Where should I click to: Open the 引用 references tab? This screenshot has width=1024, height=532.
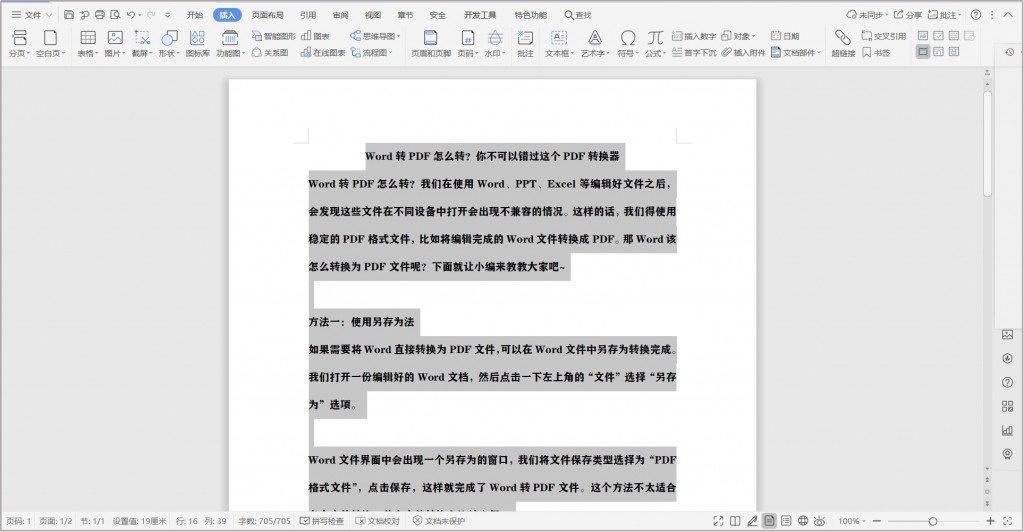(x=308, y=14)
